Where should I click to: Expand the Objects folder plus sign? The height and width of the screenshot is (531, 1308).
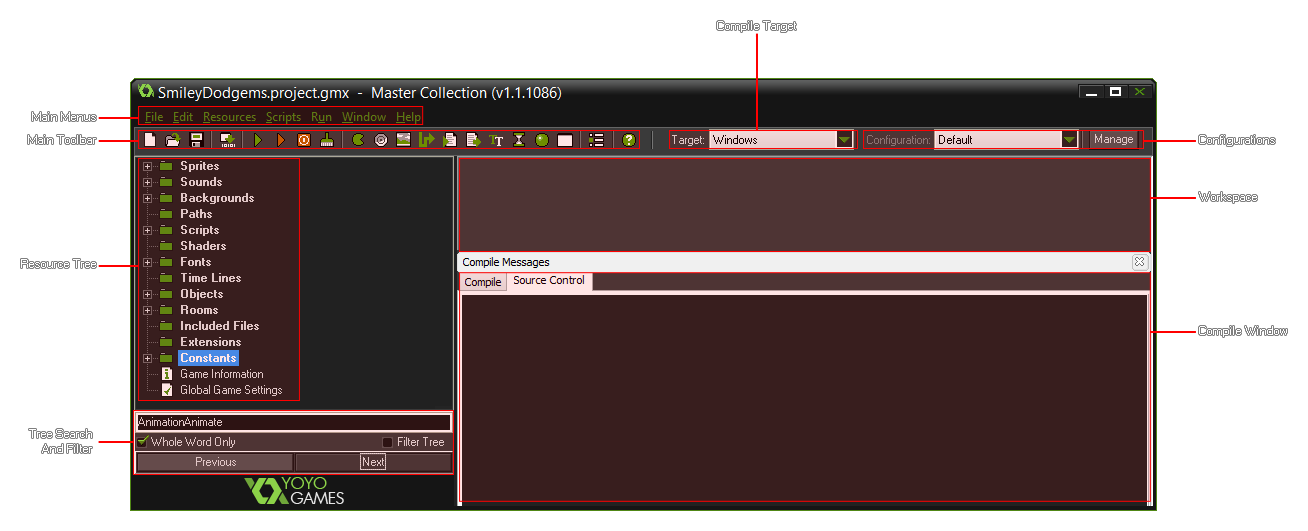point(147,294)
